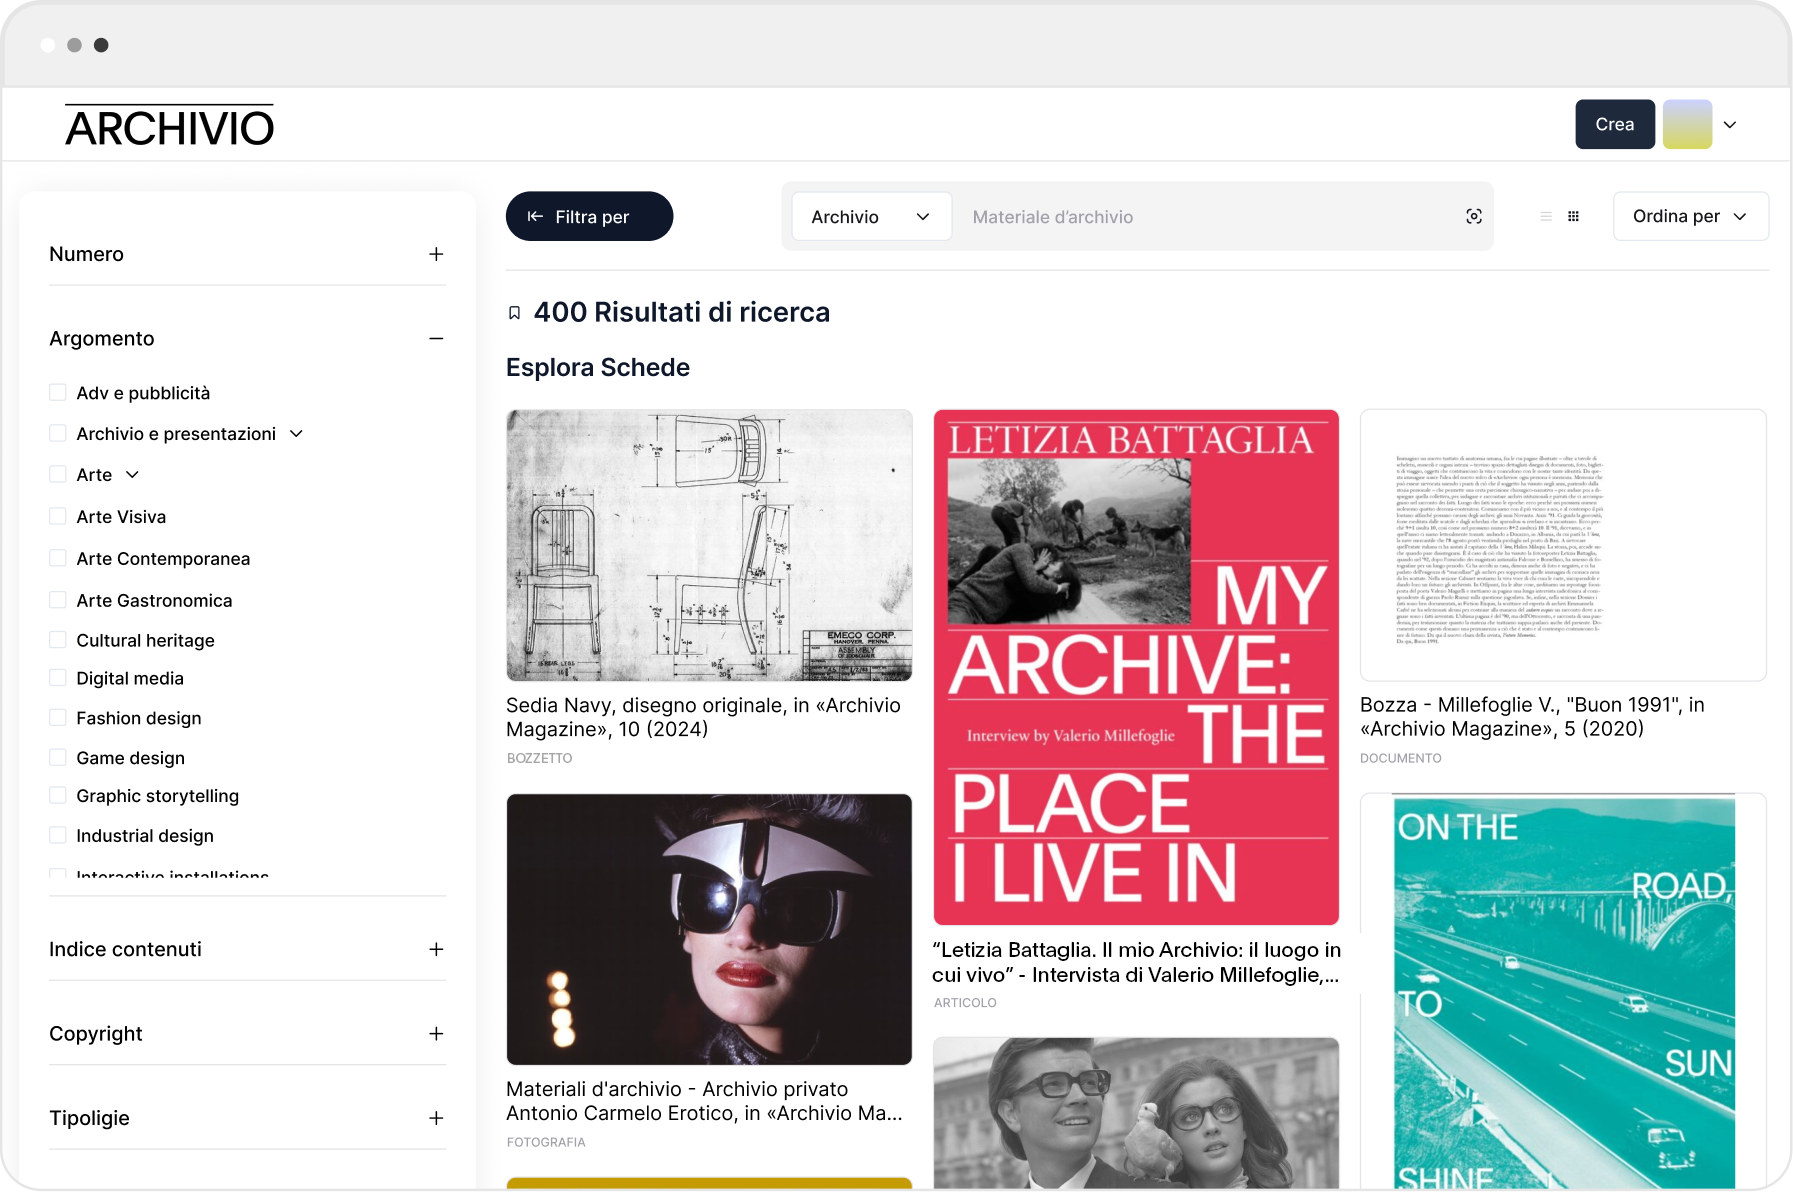Viewport: 1793px width, 1192px height.
Task: Expand the Arte subcategory chevron
Action: click(x=132, y=475)
